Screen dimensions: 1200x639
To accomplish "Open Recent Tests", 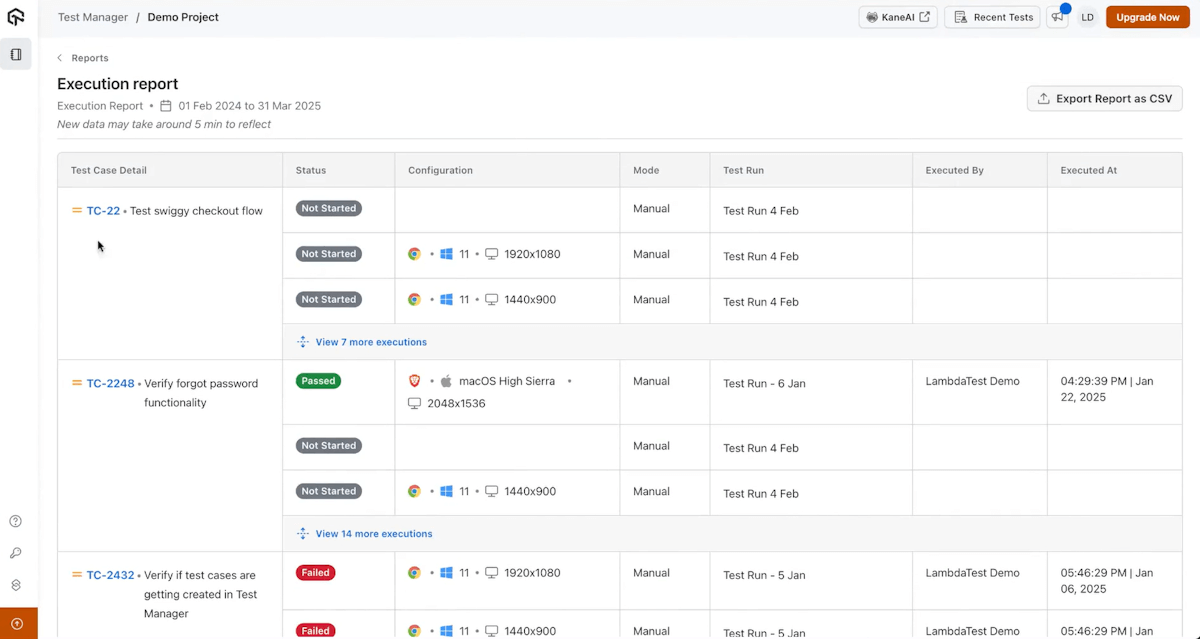I will (x=992, y=17).
